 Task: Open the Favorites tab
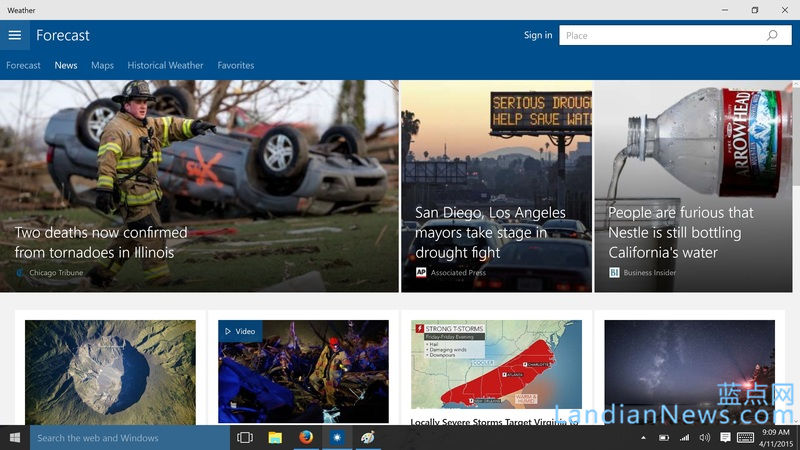coord(236,65)
